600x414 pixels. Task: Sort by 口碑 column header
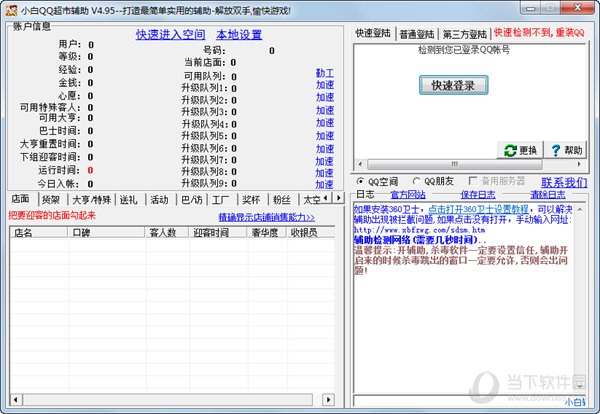[106, 232]
